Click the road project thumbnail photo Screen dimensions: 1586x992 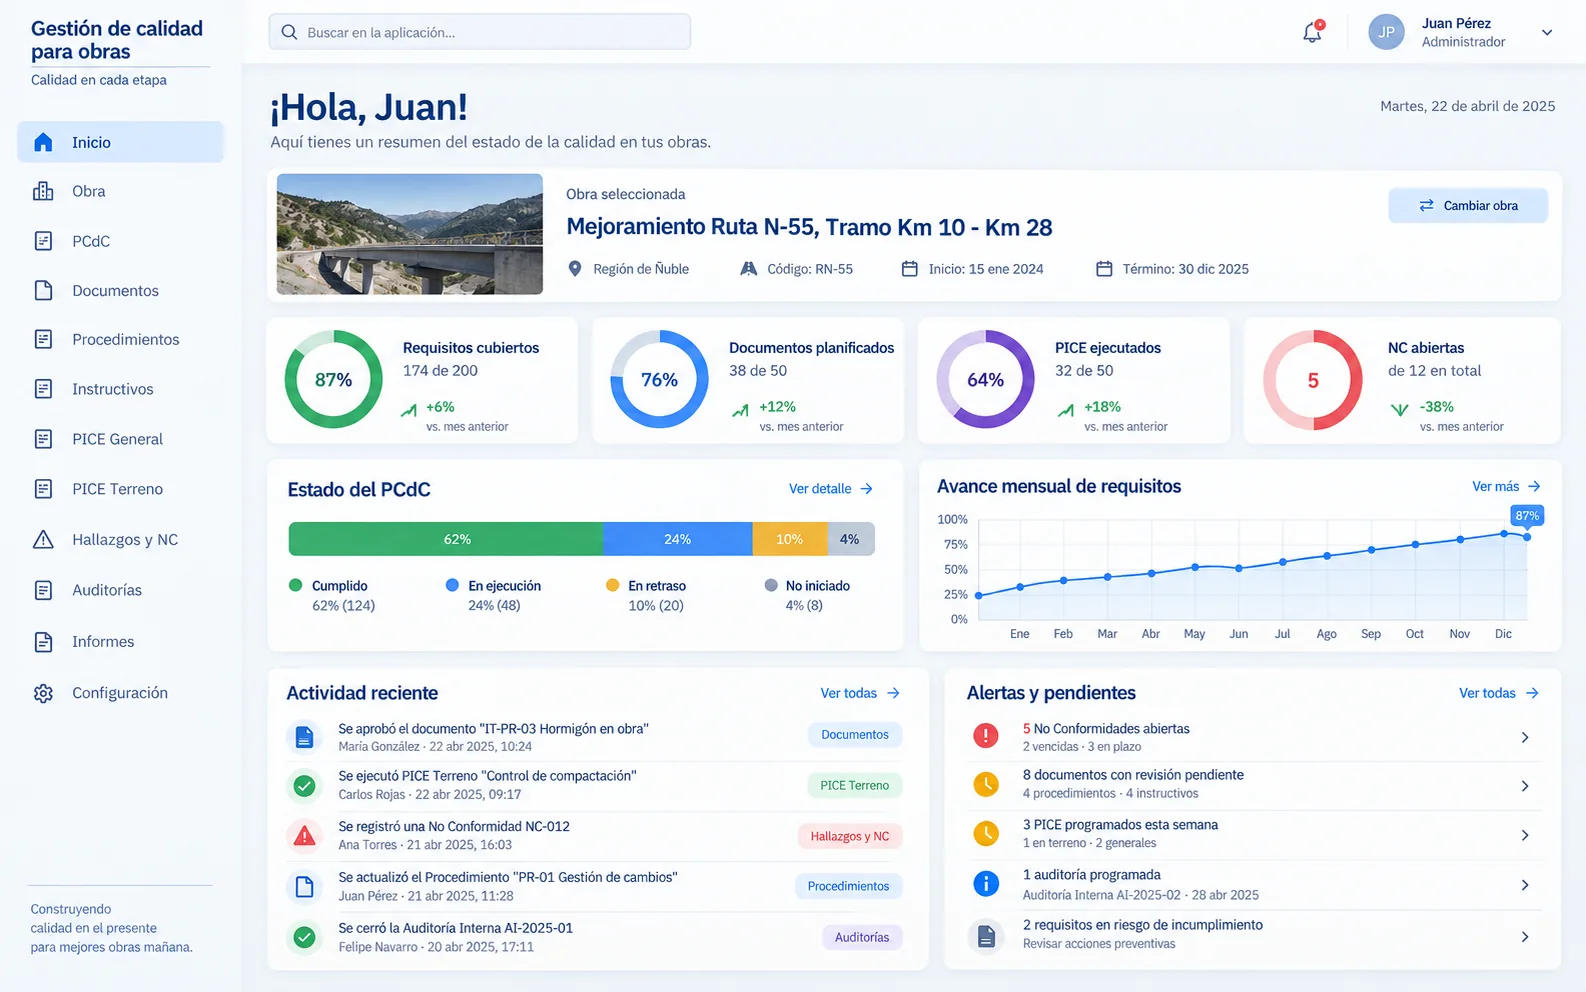pyautogui.click(x=410, y=234)
